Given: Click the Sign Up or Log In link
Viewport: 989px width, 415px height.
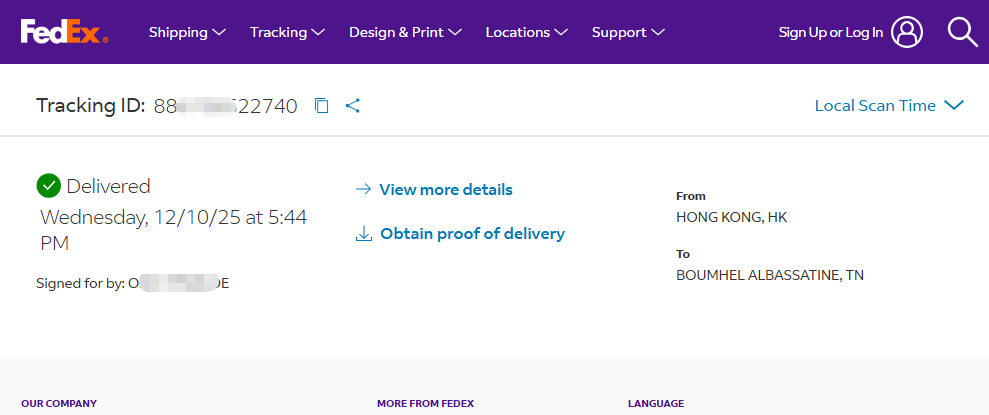Looking at the screenshot, I should pos(830,32).
